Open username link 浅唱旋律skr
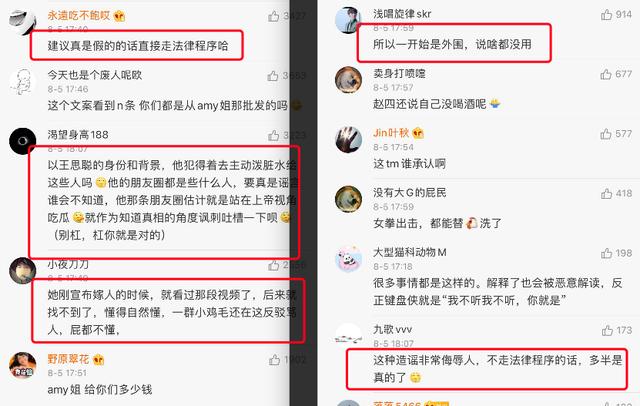640x406 pixels. 402,14
